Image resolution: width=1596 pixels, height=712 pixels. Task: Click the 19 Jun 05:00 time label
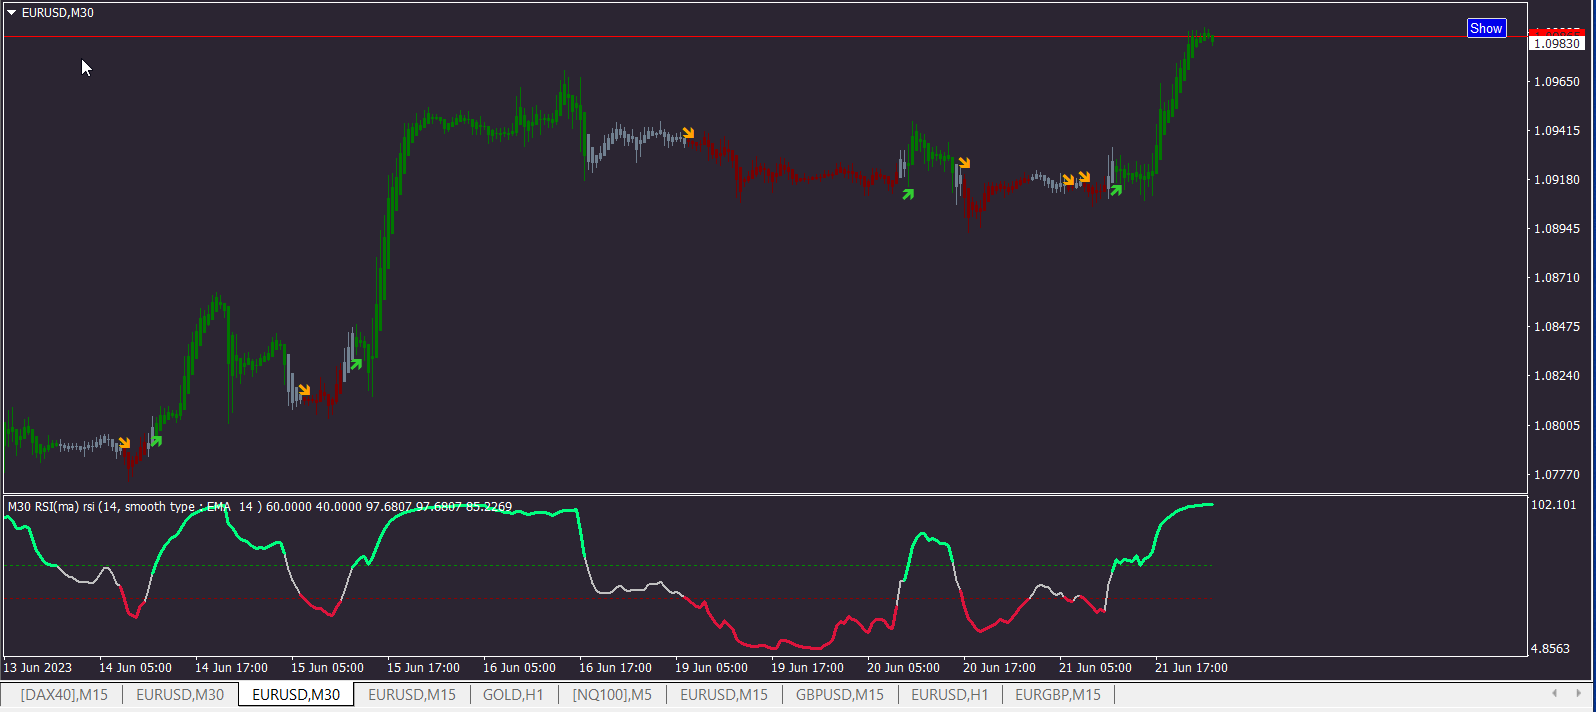[x=711, y=668]
